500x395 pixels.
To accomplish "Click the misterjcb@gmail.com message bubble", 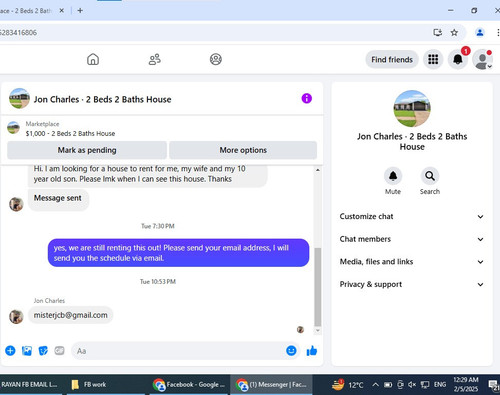I will pyautogui.click(x=70, y=315).
